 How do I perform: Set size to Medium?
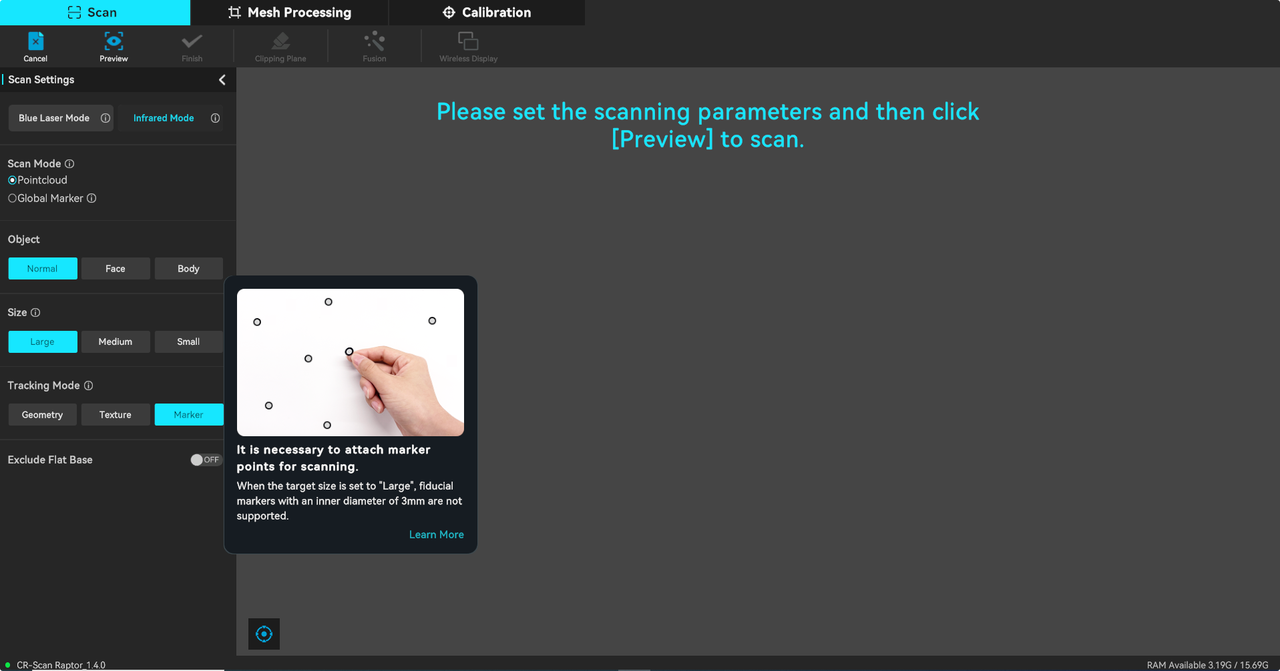(115, 342)
